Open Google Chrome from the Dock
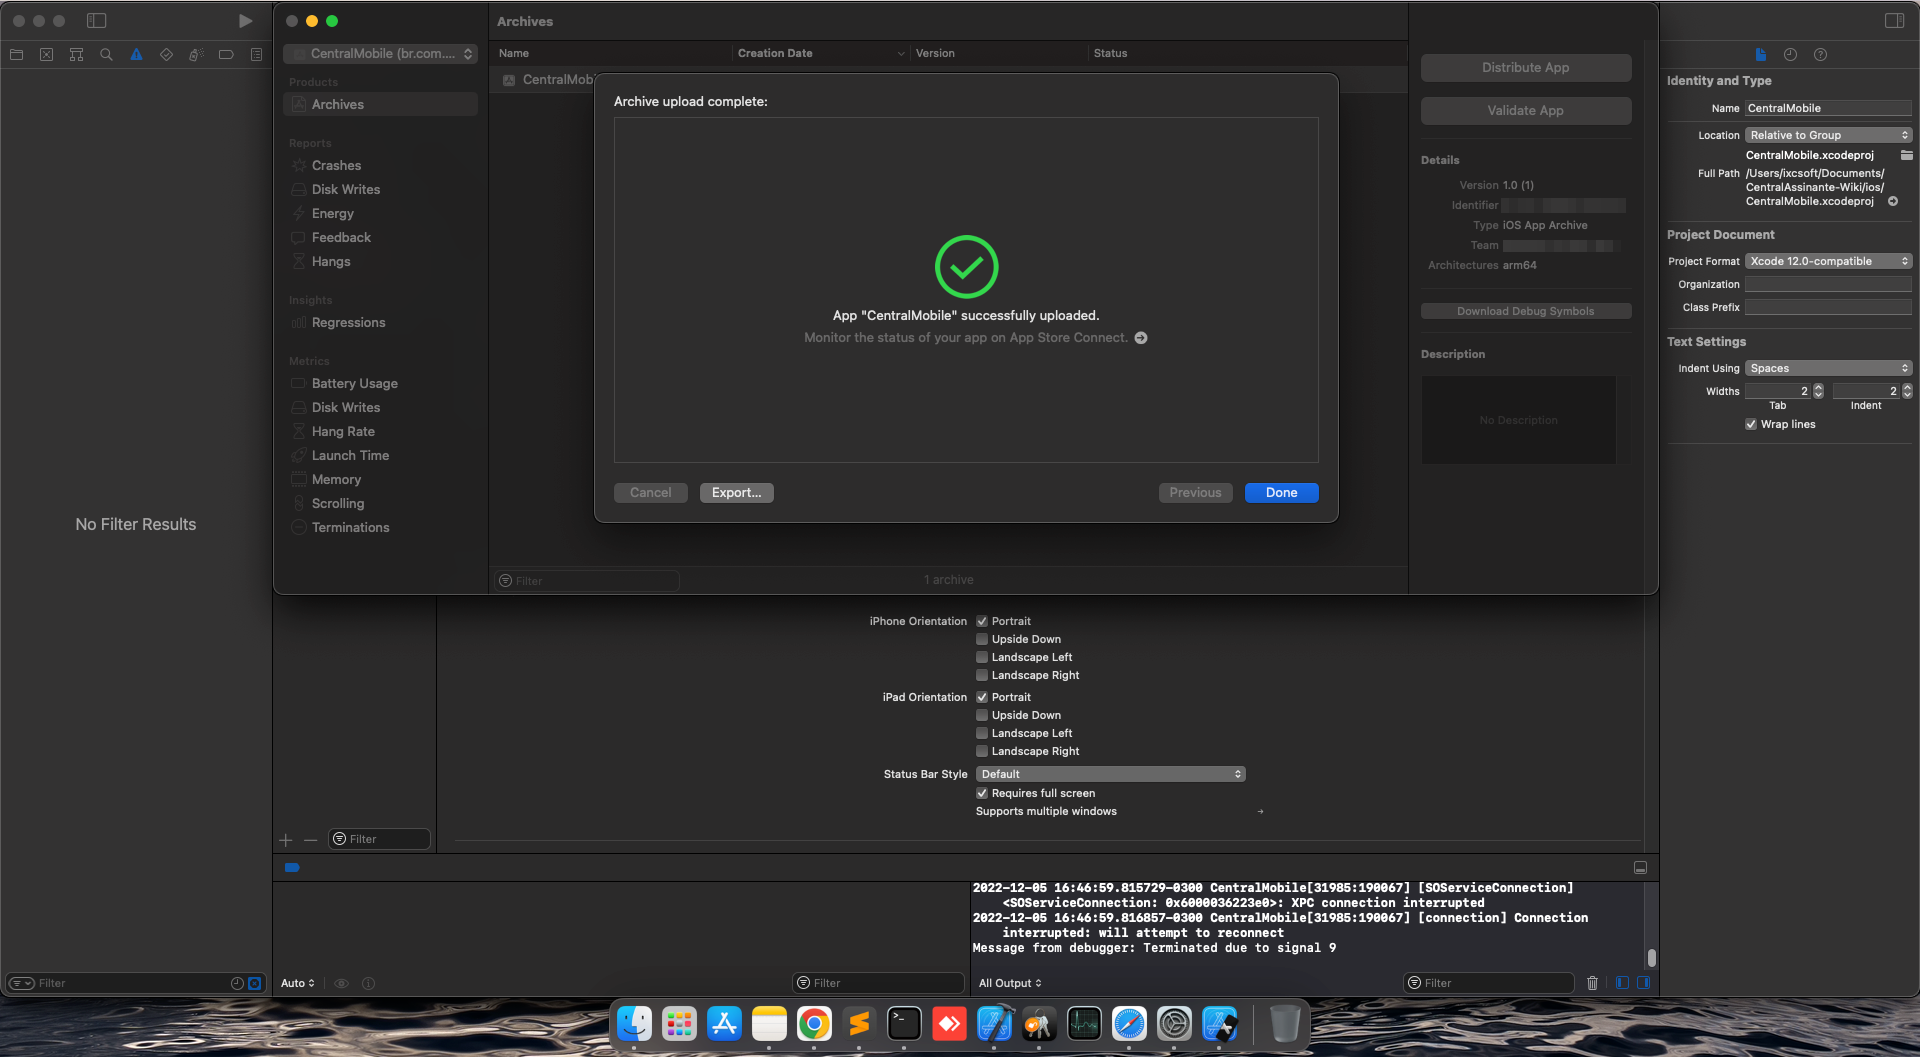 814,1024
